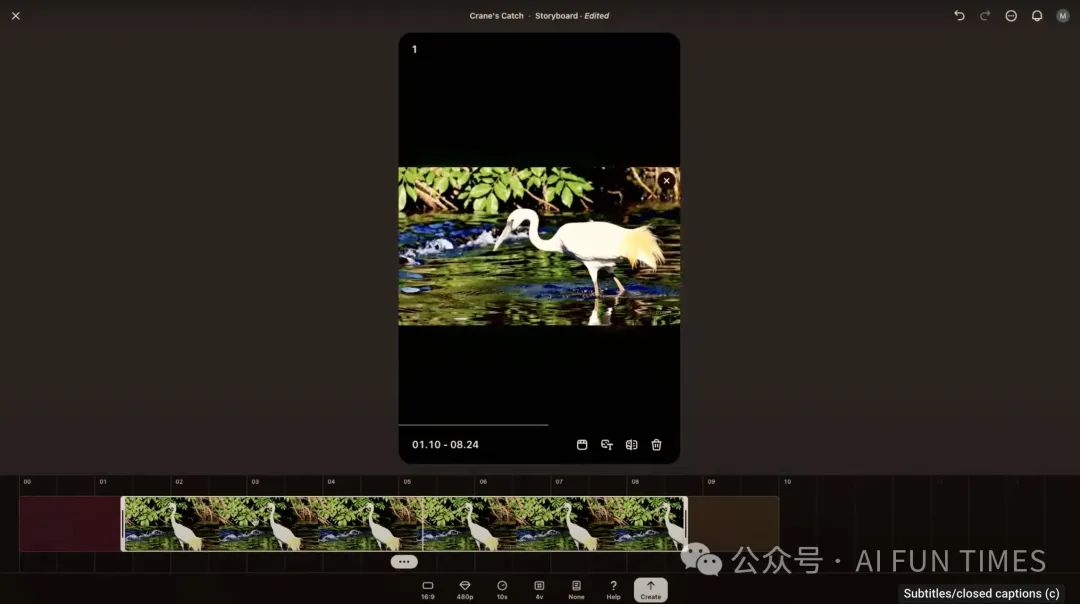Open the circled more-options menu at top

click(1011, 16)
